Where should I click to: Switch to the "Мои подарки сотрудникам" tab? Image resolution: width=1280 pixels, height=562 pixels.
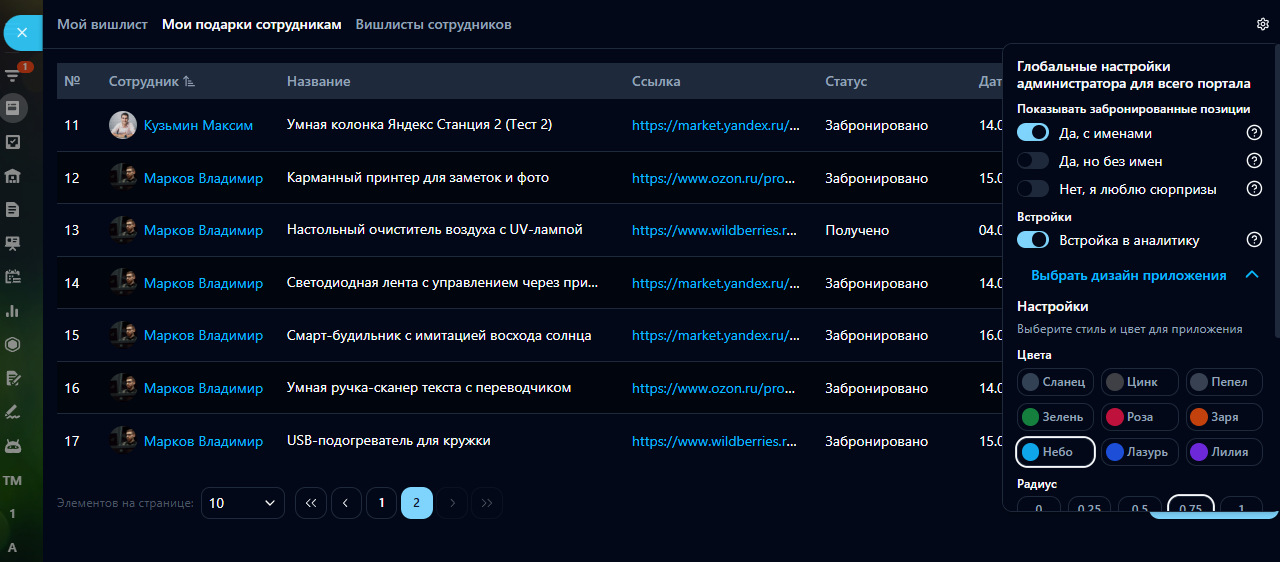click(252, 24)
